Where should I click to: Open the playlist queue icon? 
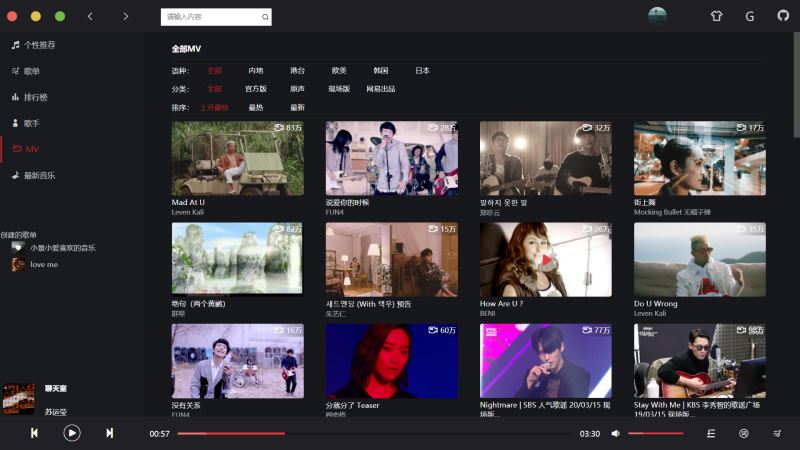coord(711,433)
